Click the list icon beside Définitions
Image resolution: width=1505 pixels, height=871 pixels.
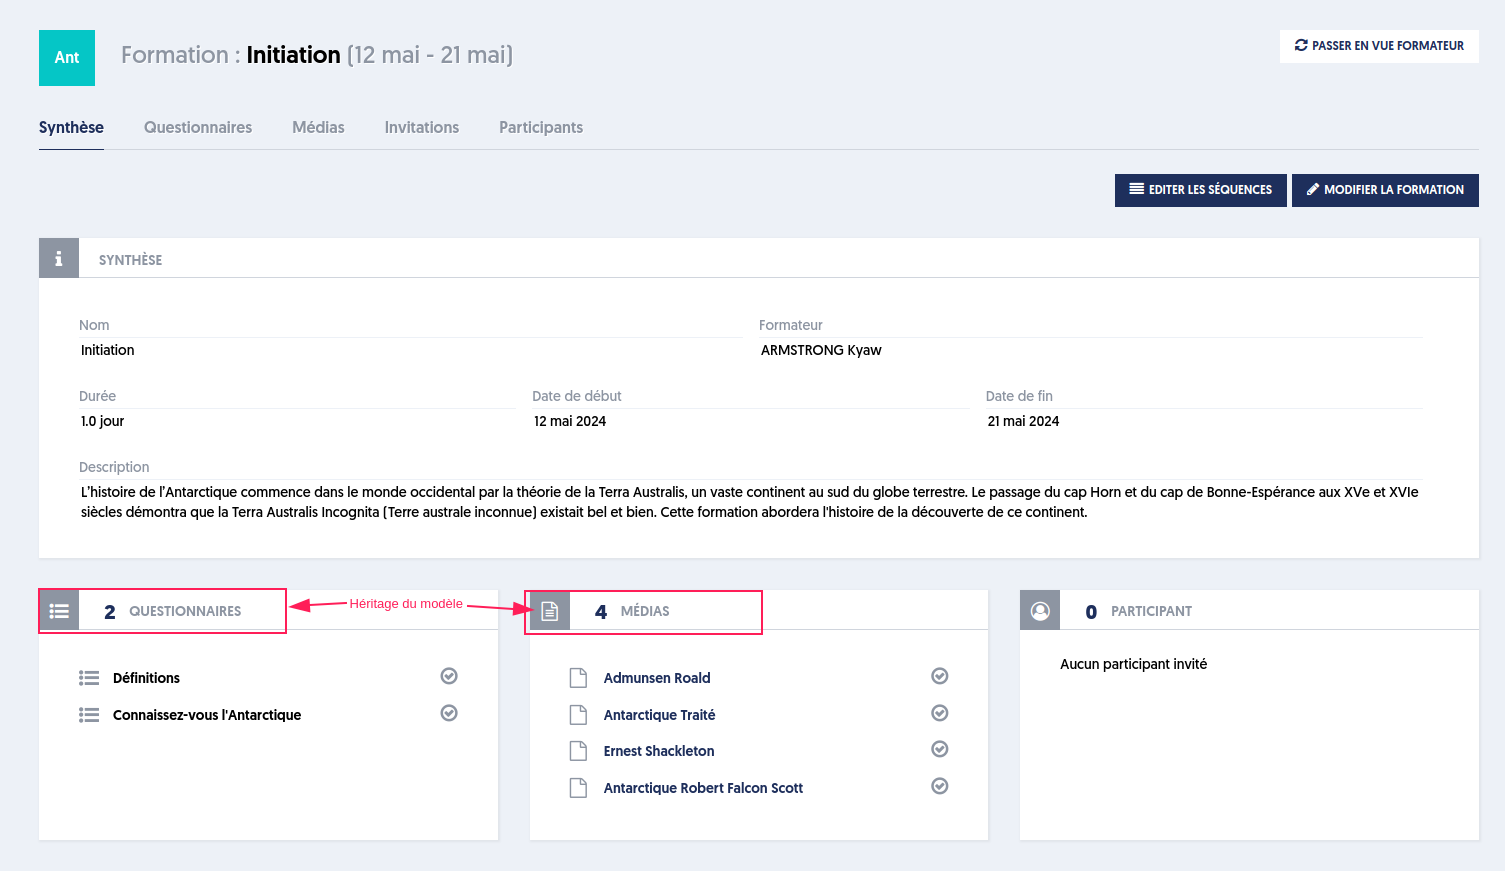tap(89, 678)
